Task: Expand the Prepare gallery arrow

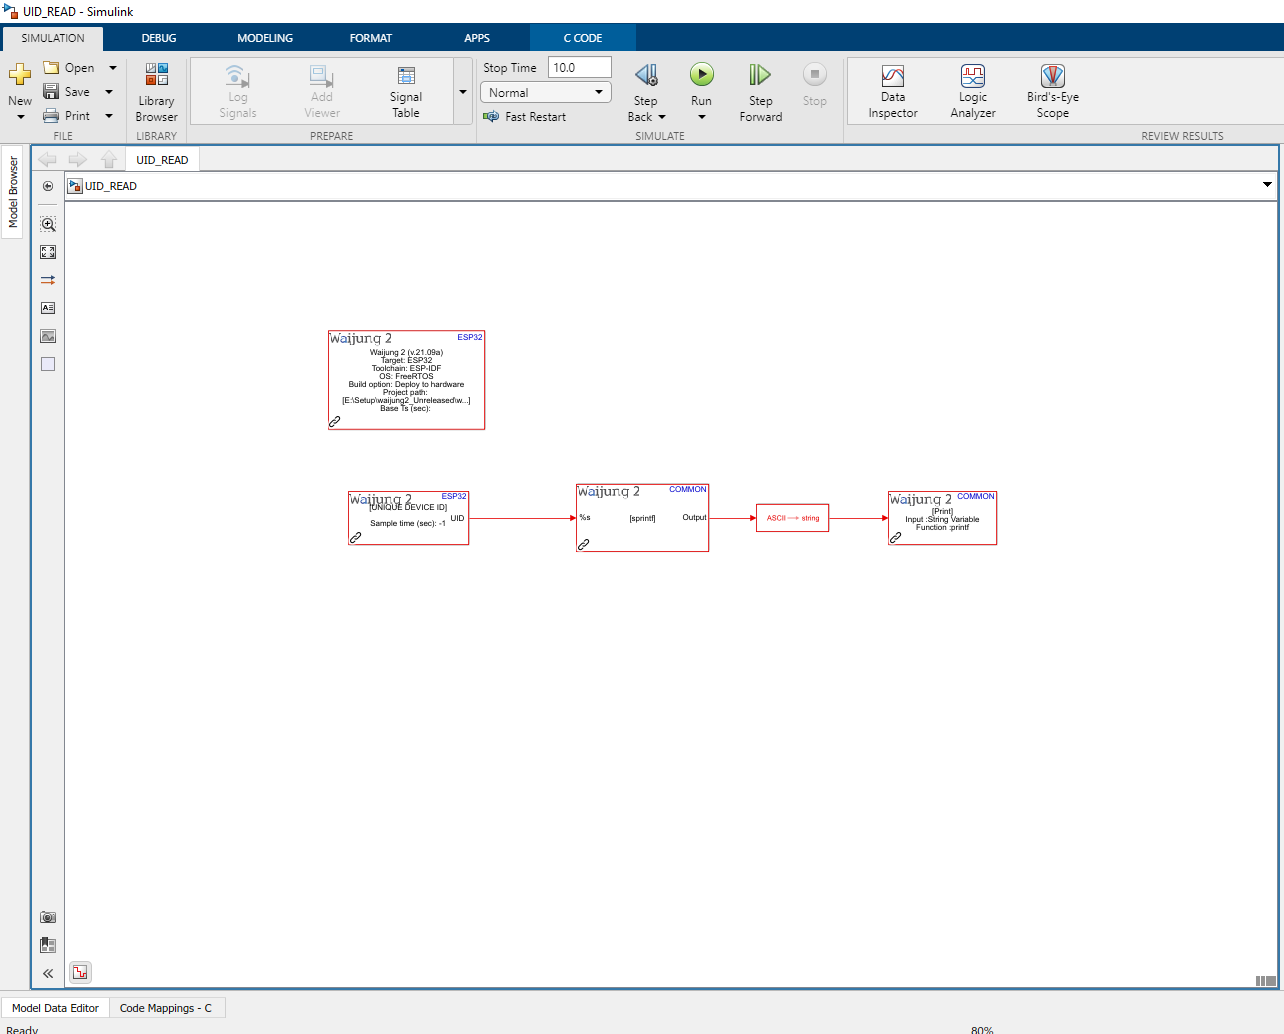Action: (x=463, y=91)
